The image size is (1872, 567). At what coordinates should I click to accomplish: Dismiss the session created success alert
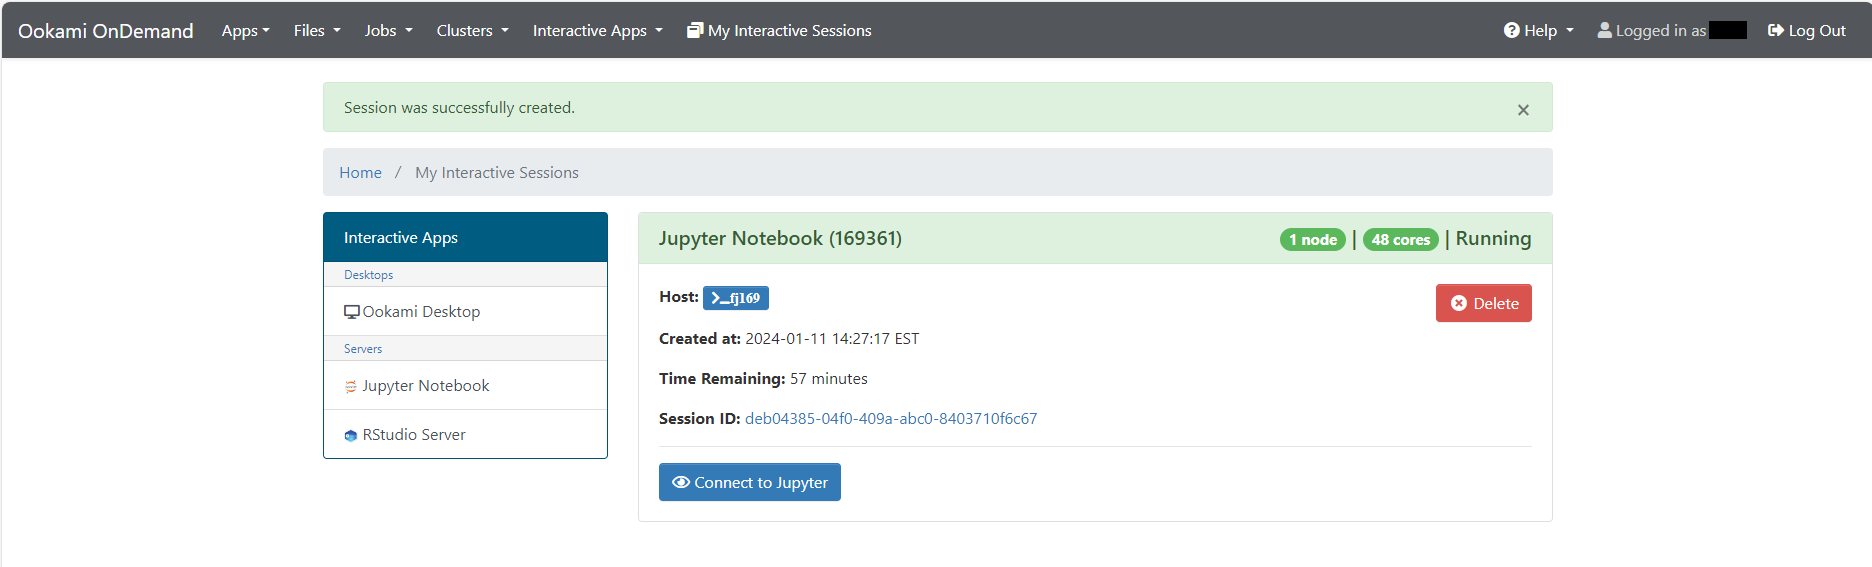pyautogui.click(x=1523, y=110)
